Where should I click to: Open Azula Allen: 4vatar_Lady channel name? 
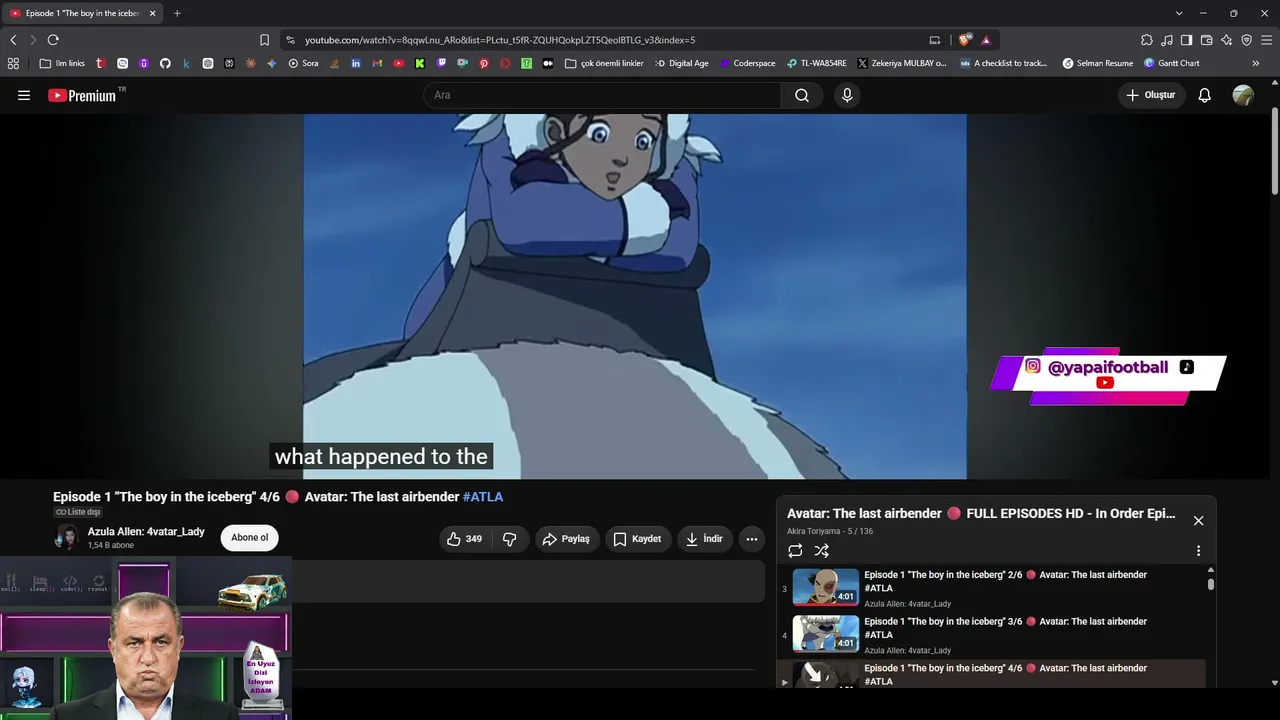tap(146, 532)
